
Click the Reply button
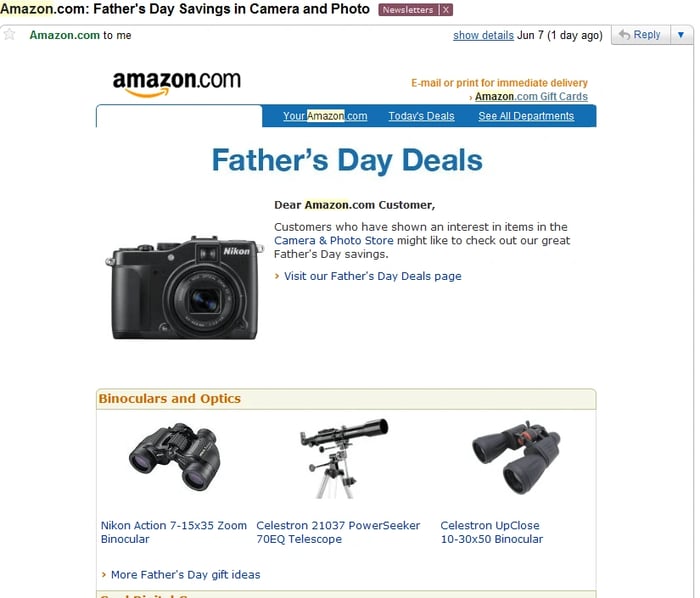click(x=639, y=35)
